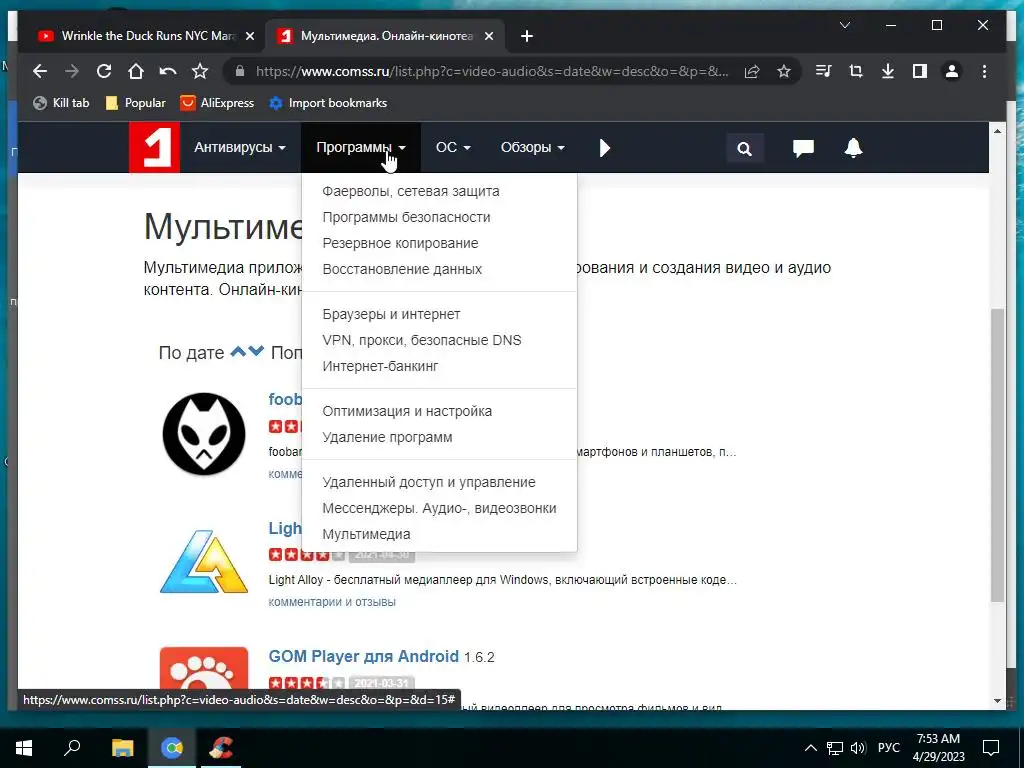
Task: Open a new browser tab
Action: [x=527, y=37]
